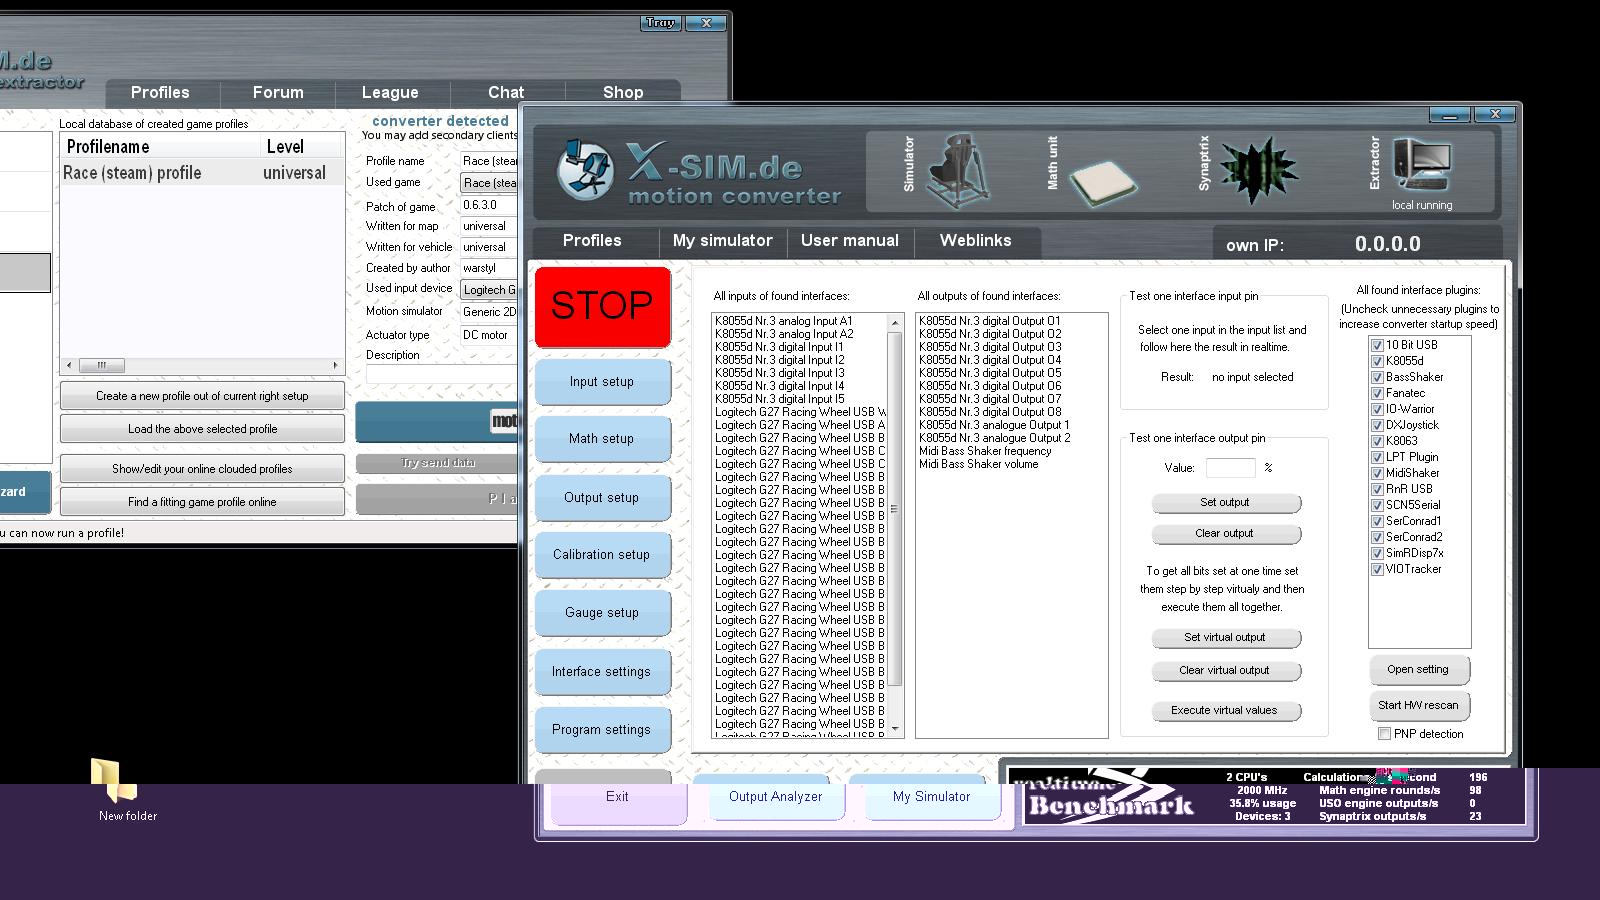Uncheck the Fanatec plugin checkbox
1600x900 pixels.
pyautogui.click(x=1377, y=393)
